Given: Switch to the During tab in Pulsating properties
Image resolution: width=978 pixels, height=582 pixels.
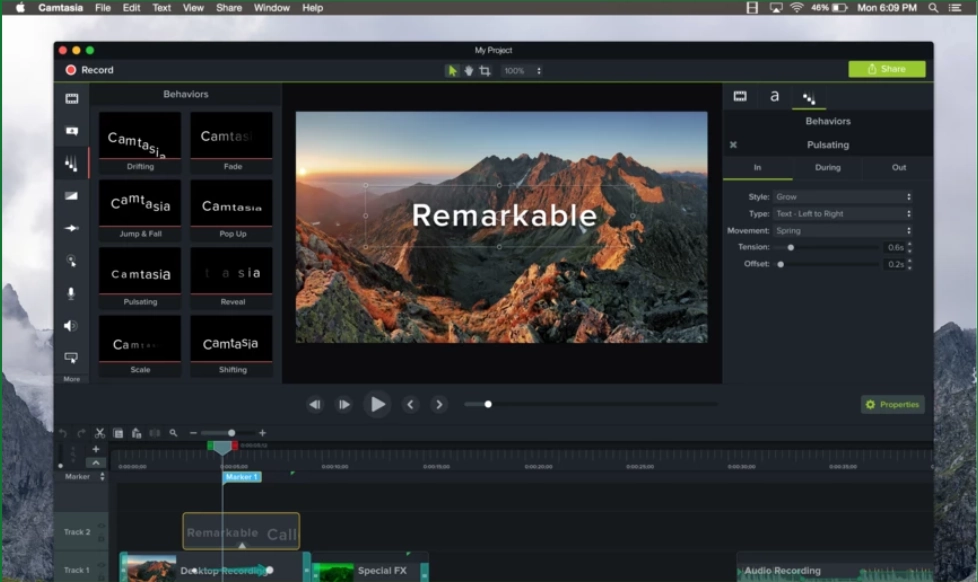Looking at the screenshot, I should (828, 167).
